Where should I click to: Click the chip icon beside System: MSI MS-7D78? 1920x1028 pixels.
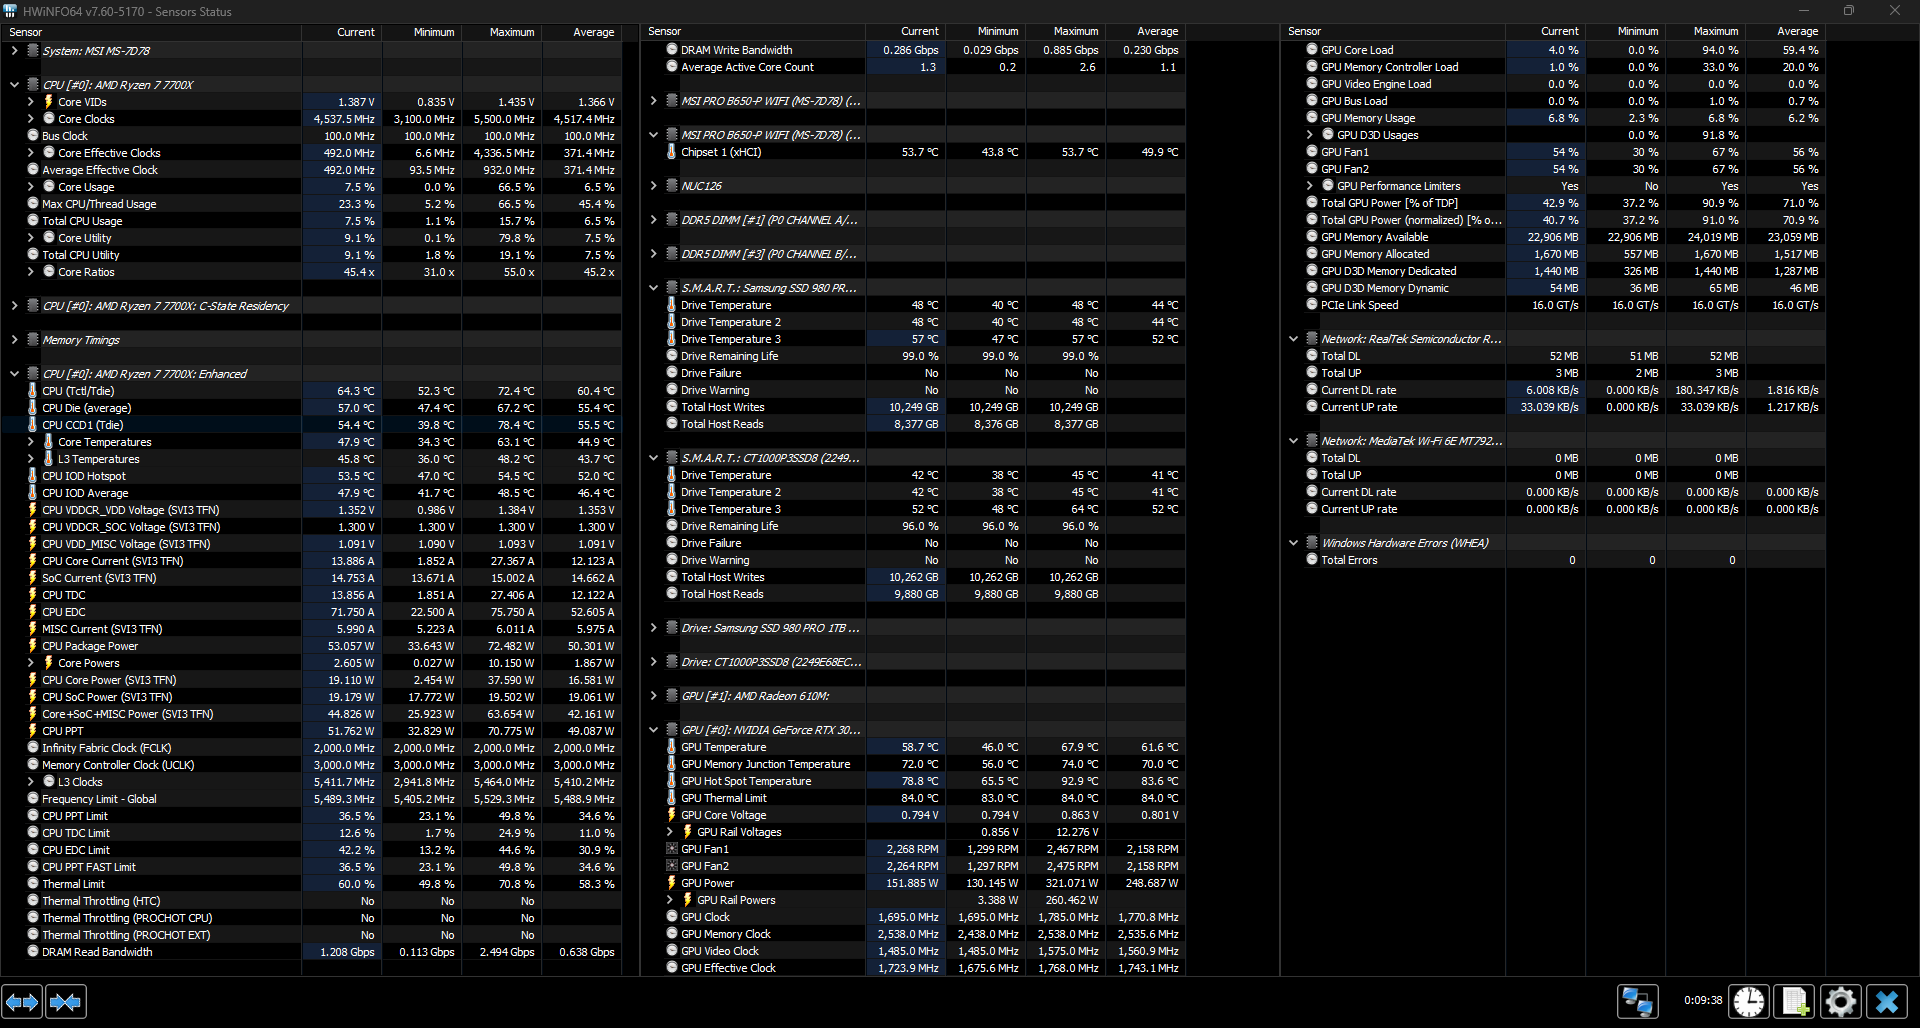tap(33, 50)
